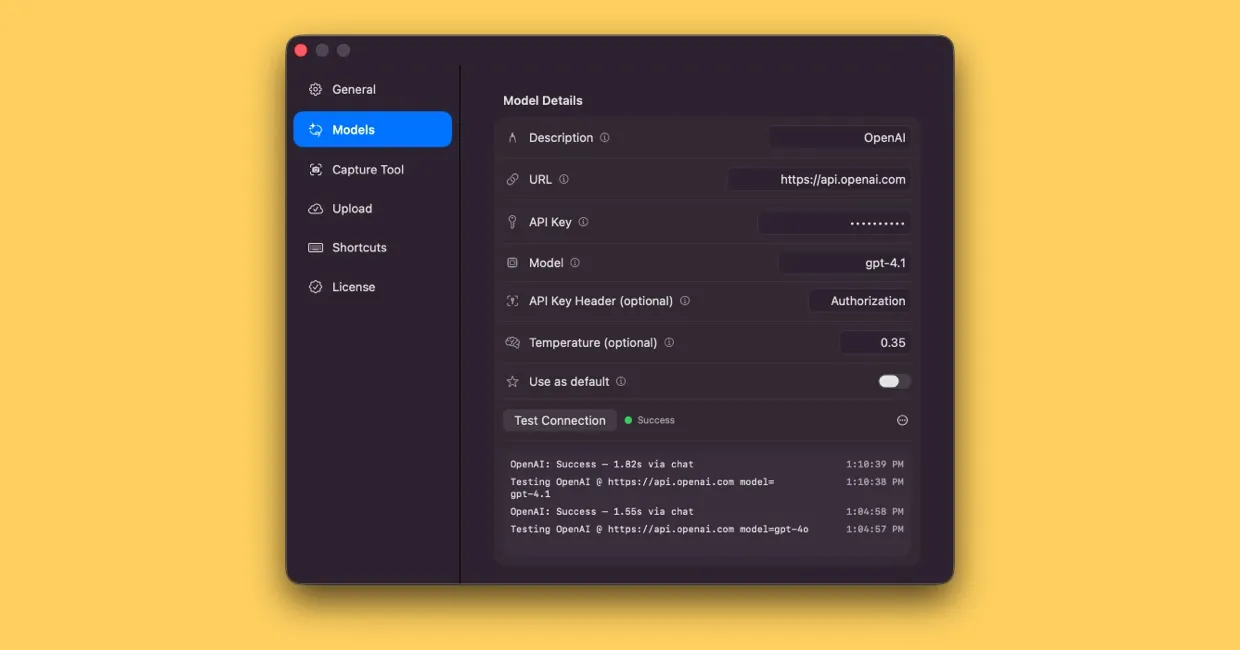Click the refresh icon on the Models entry
This screenshot has width=1240, height=650.
point(315,129)
